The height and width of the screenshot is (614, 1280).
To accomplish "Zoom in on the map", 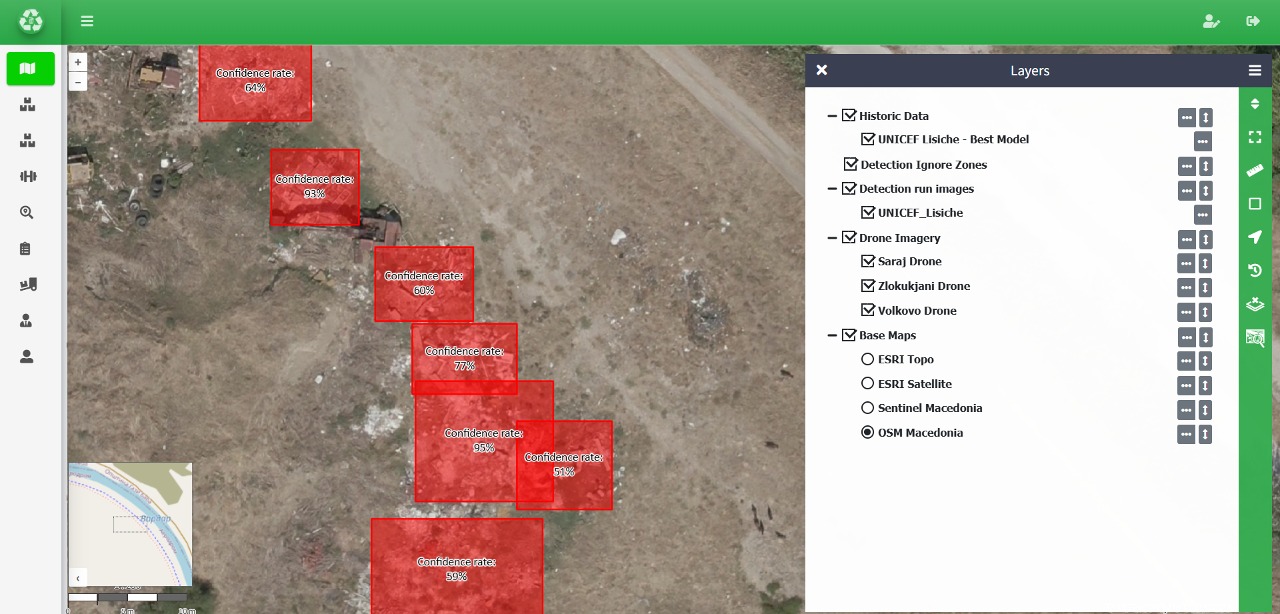I will [78, 62].
